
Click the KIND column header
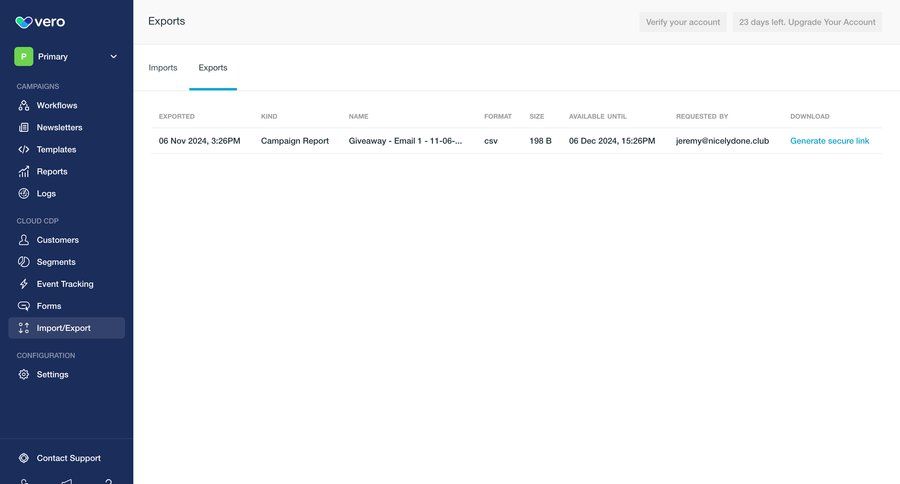click(x=269, y=117)
